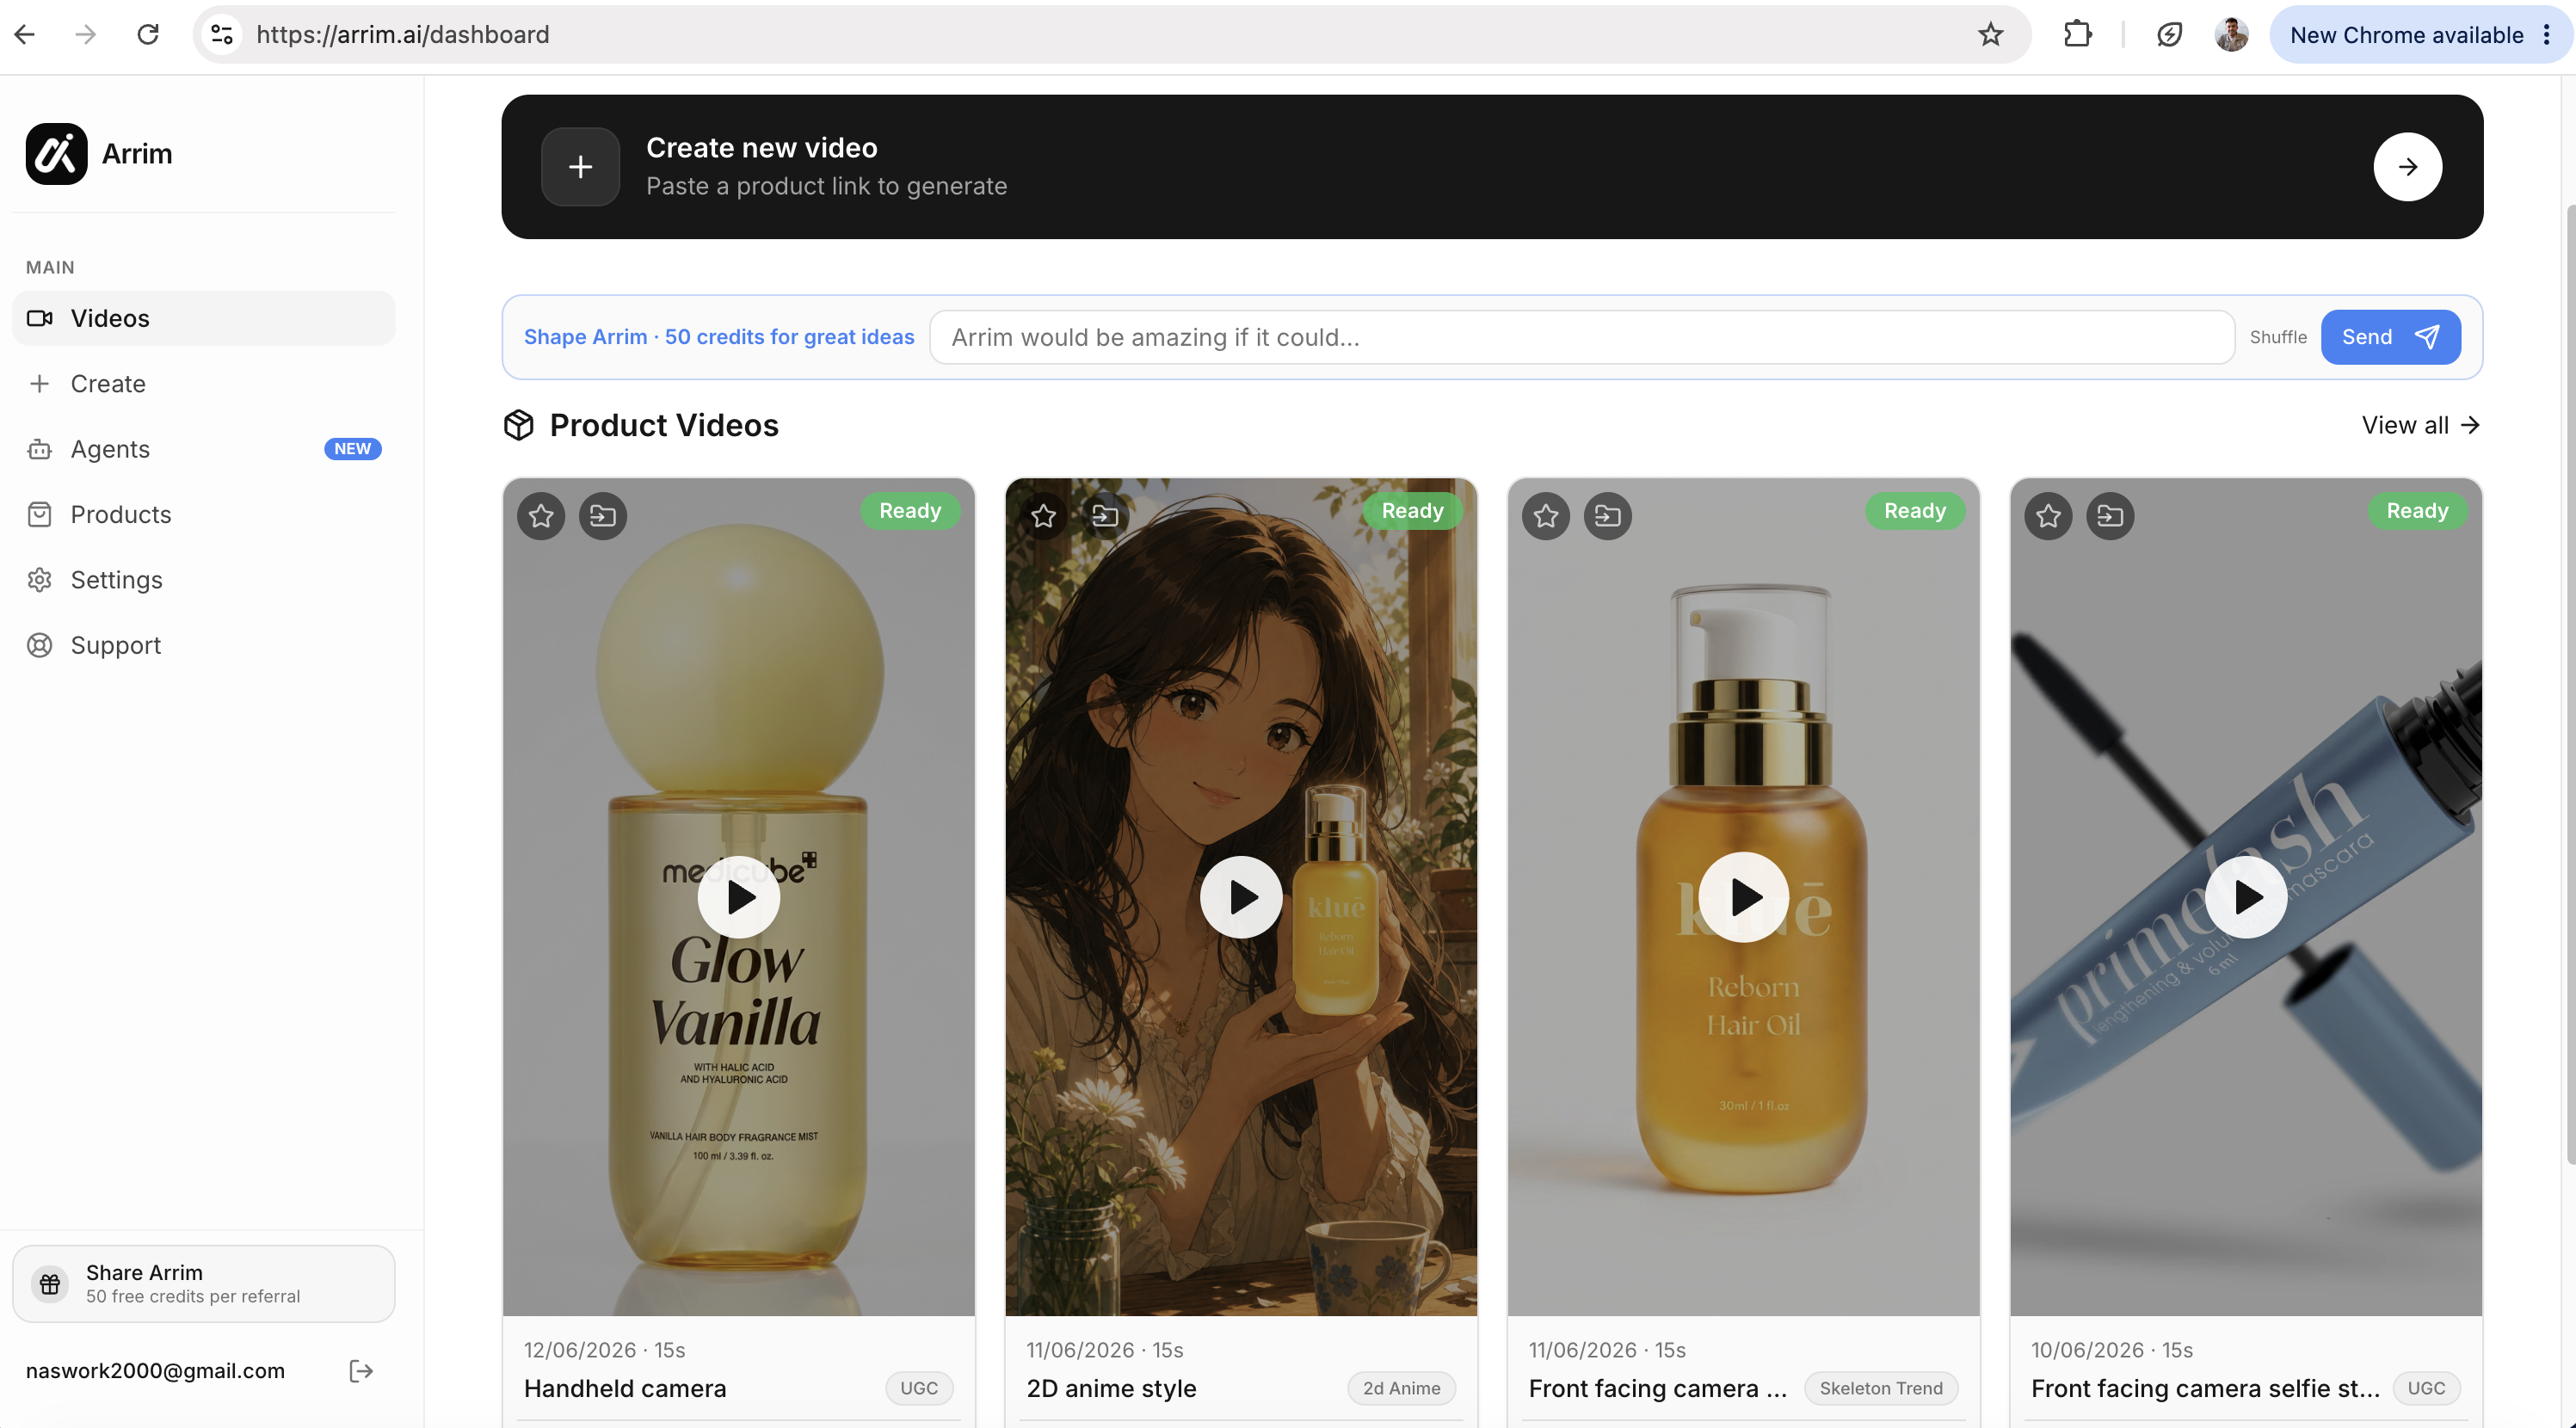Favorite the primelash mascara video
This screenshot has height=1428, width=2576.
pyautogui.click(x=2048, y=515)
